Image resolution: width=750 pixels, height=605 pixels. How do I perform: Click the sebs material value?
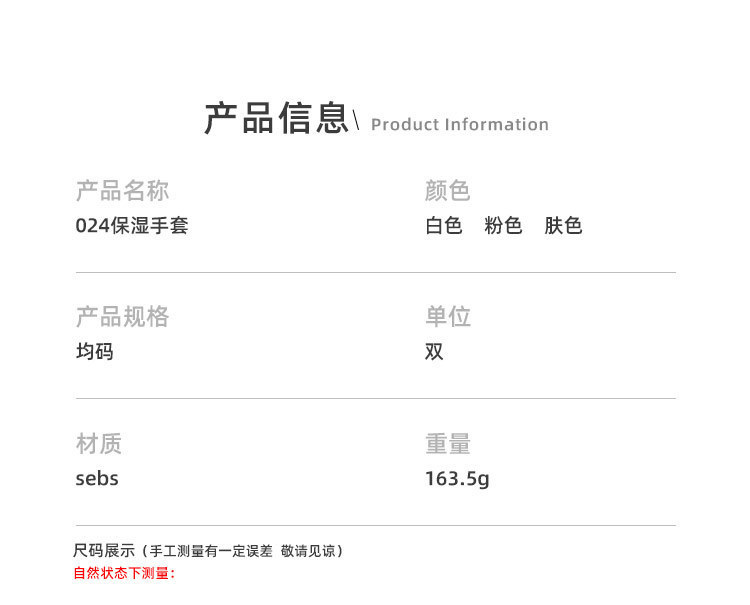pyautogui.click(x=97, y=479)
